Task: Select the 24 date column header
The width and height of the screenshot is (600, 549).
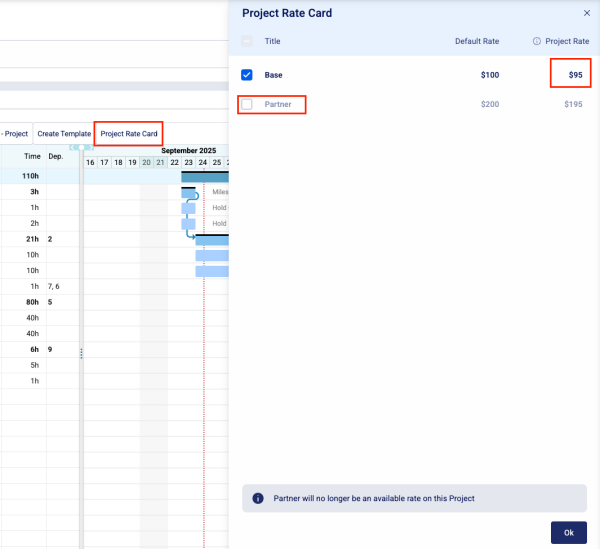Action: 203,162
